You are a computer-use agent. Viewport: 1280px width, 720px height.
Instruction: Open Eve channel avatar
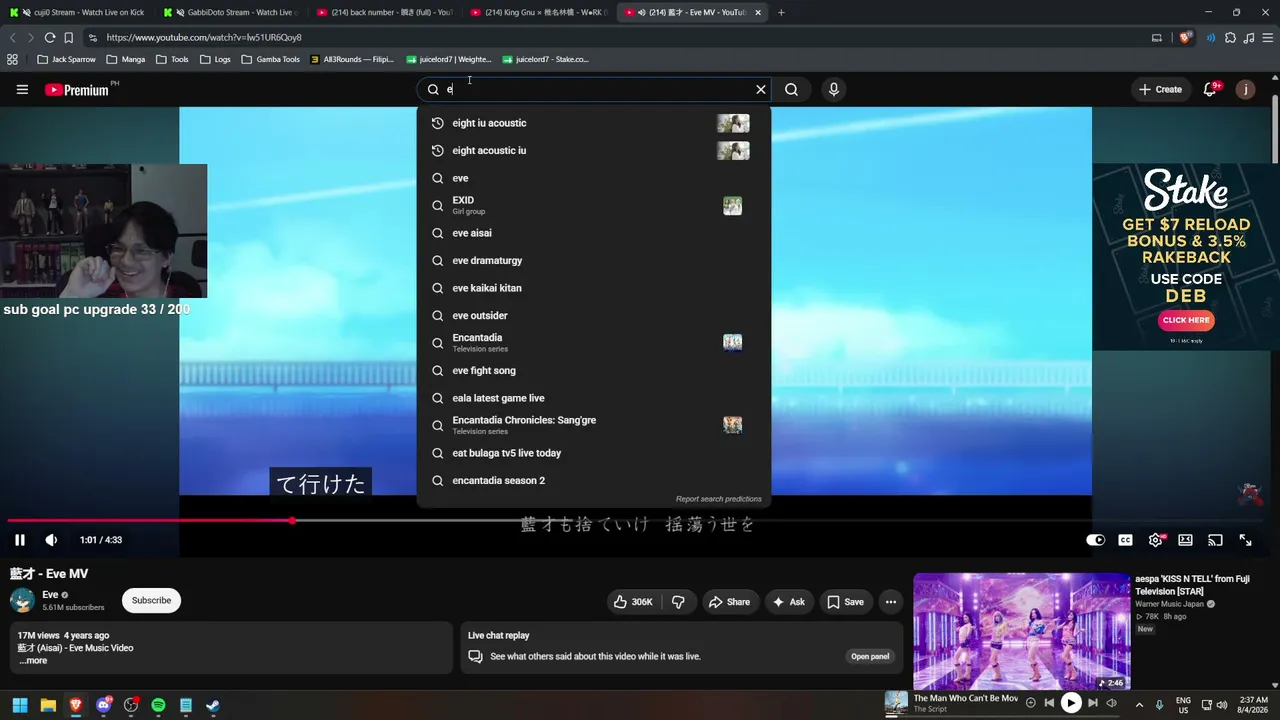click(x=22, y=600)
